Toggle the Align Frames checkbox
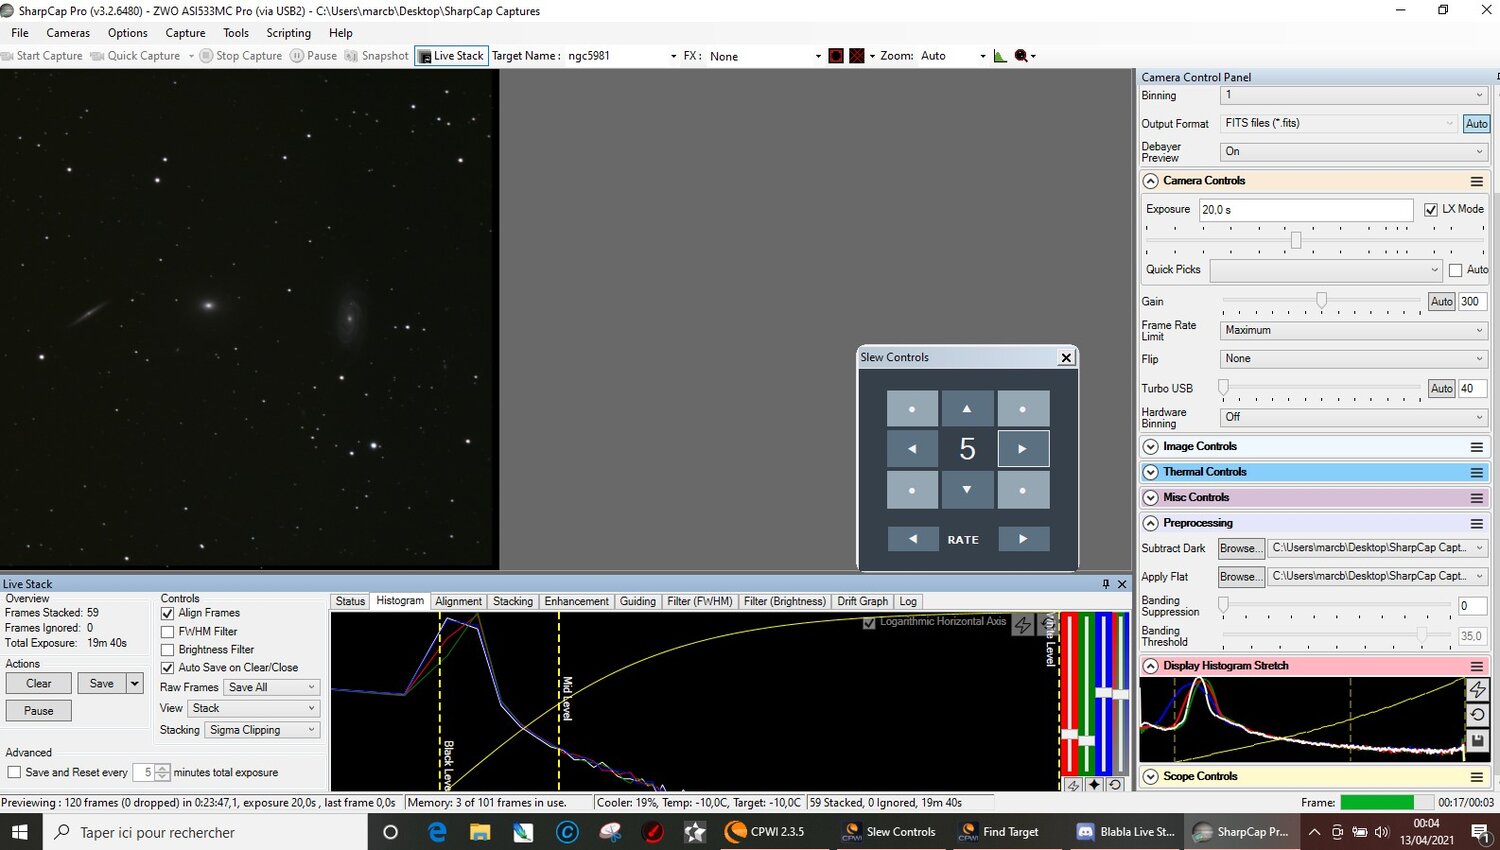The width and height of the screenshot is (1500, 850). 168,613
